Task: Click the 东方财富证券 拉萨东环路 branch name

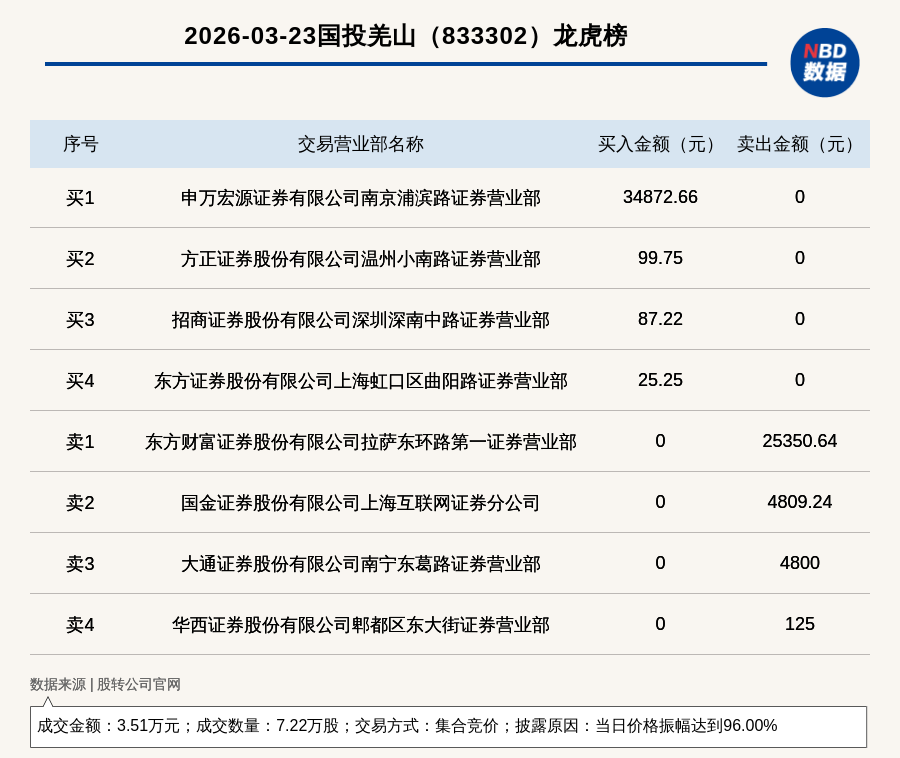Action: click(x=360, y=442)
